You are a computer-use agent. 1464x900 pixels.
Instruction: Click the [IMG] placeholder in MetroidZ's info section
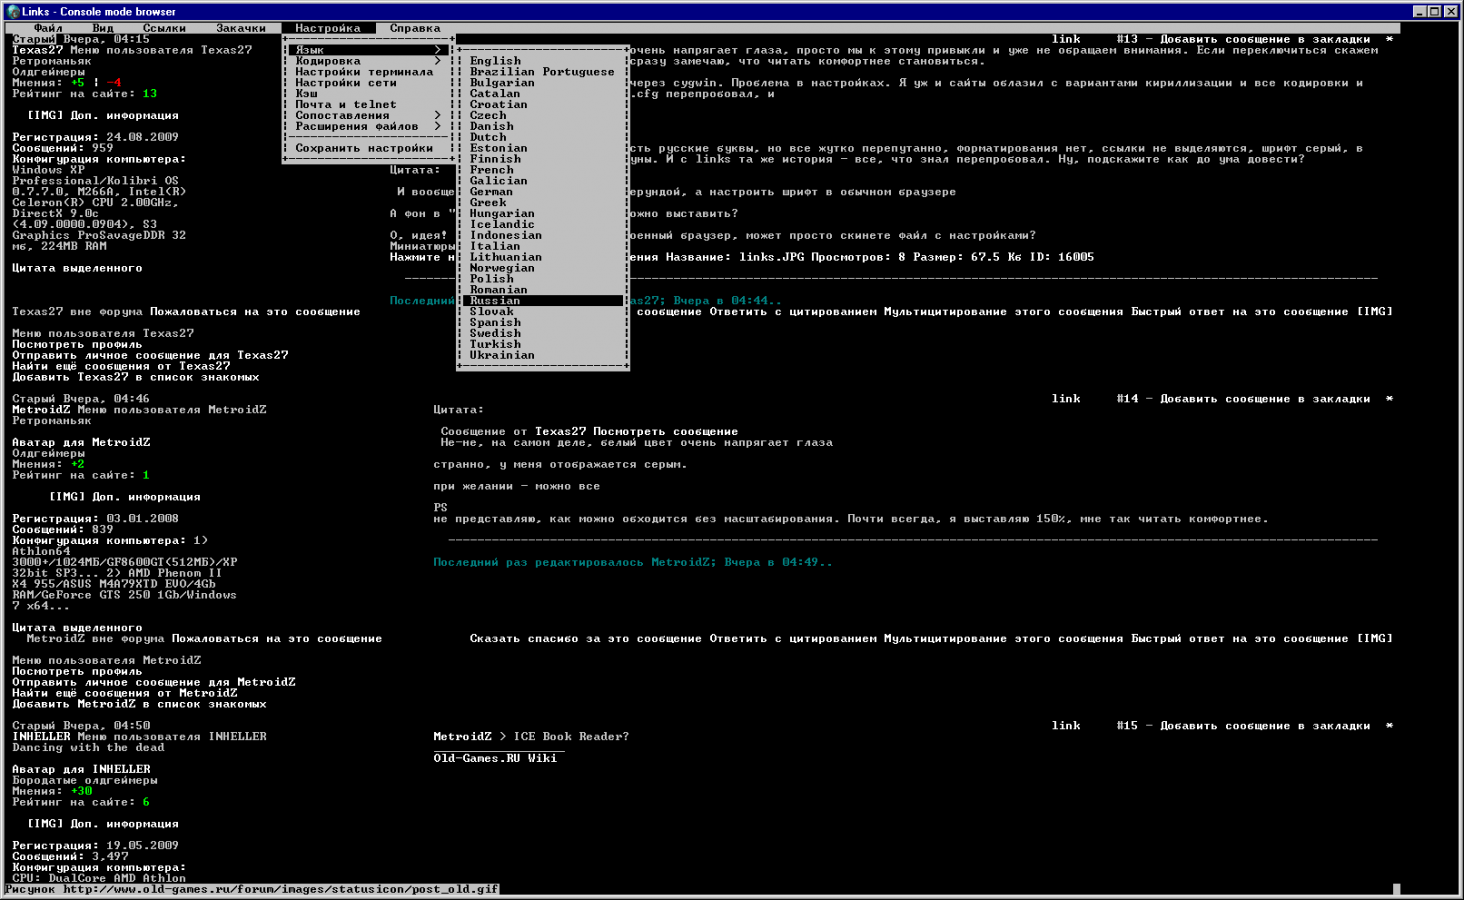pos(66,497)
